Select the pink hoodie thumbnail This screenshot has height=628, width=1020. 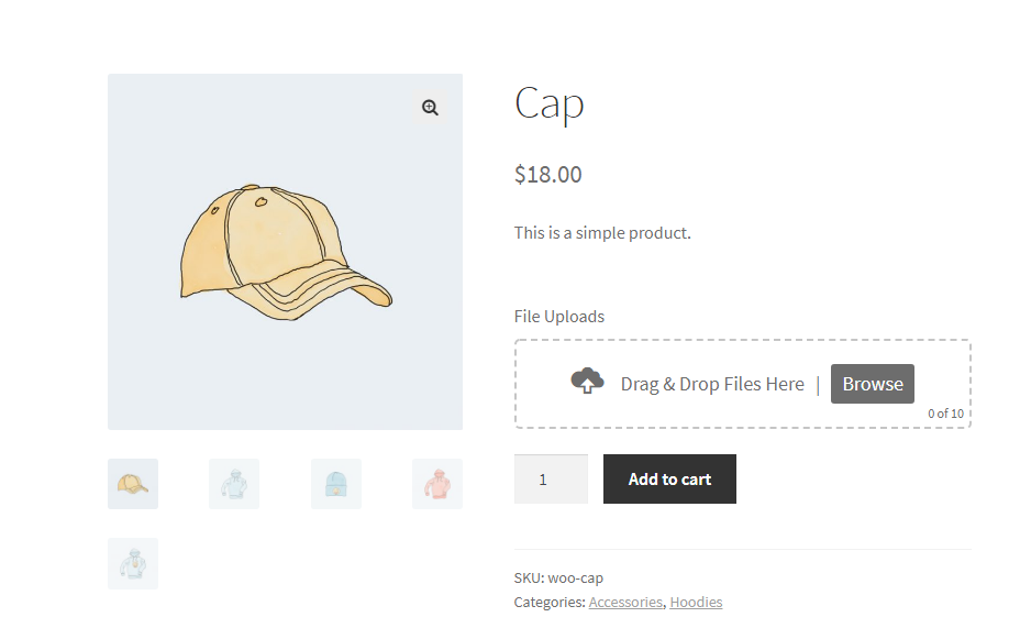point(435,484)
